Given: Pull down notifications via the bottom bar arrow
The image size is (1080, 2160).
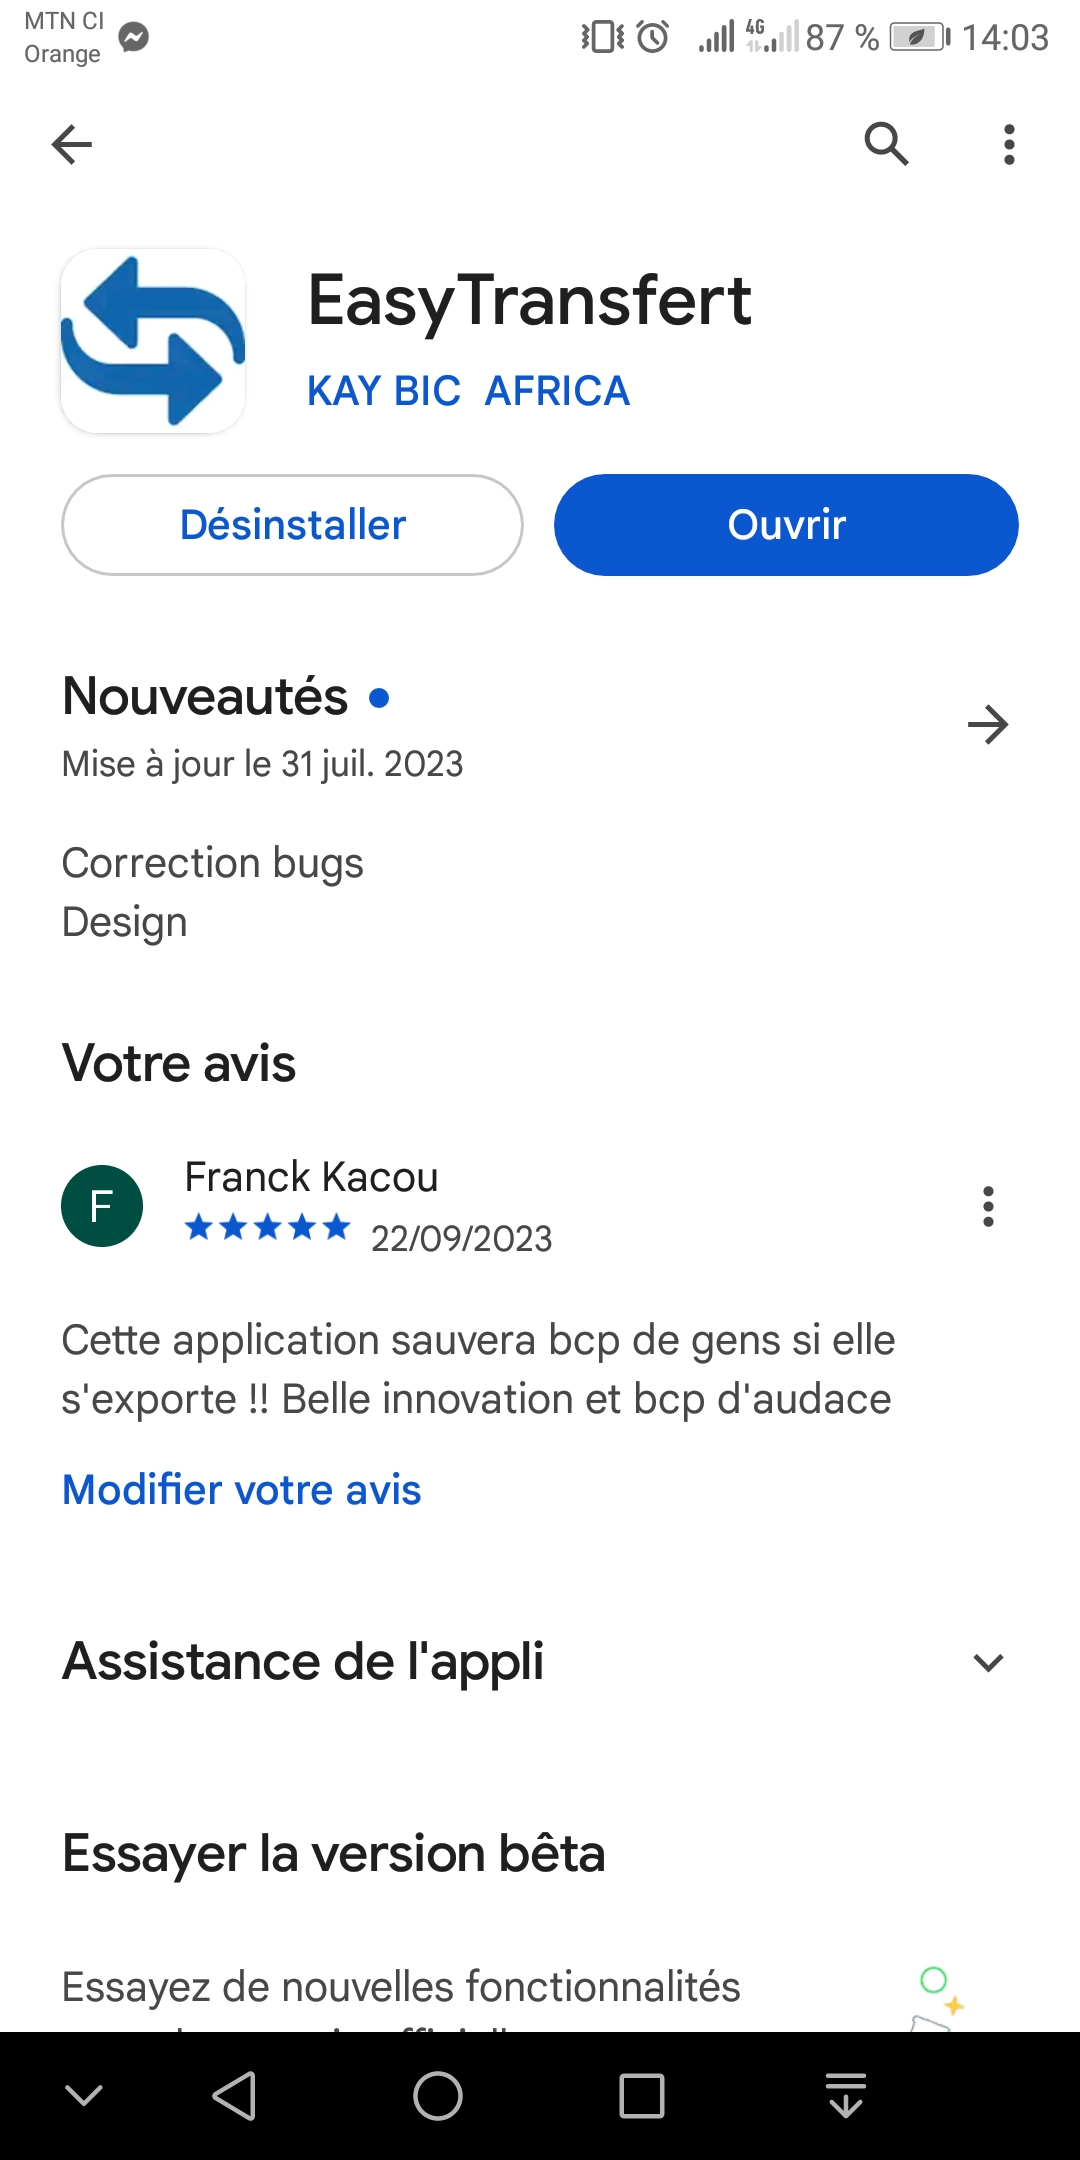Looking at the screenshot, I should tap(846, 2096).
